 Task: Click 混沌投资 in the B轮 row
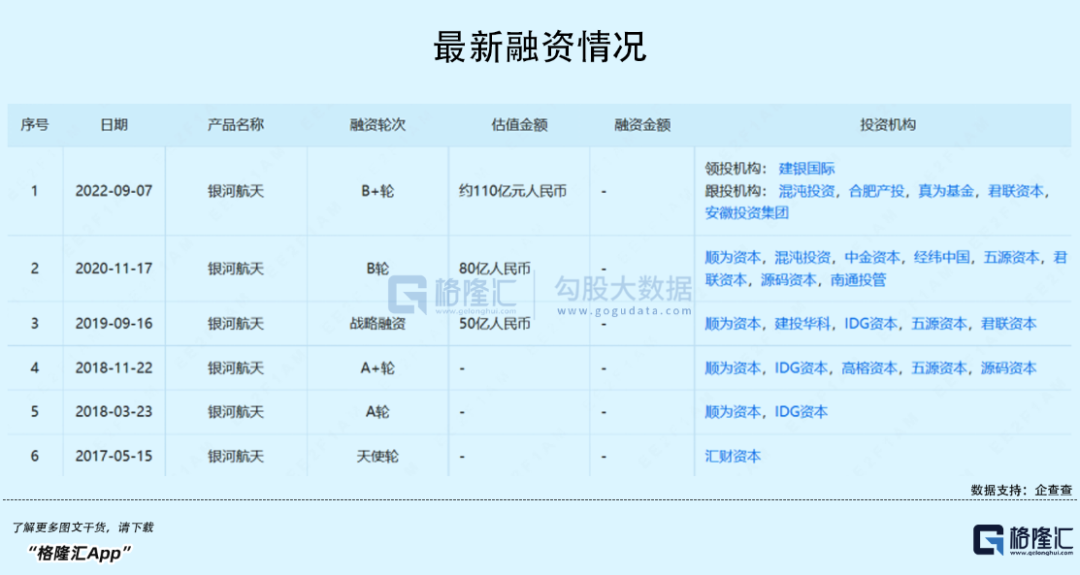click(x=802, y=258)
